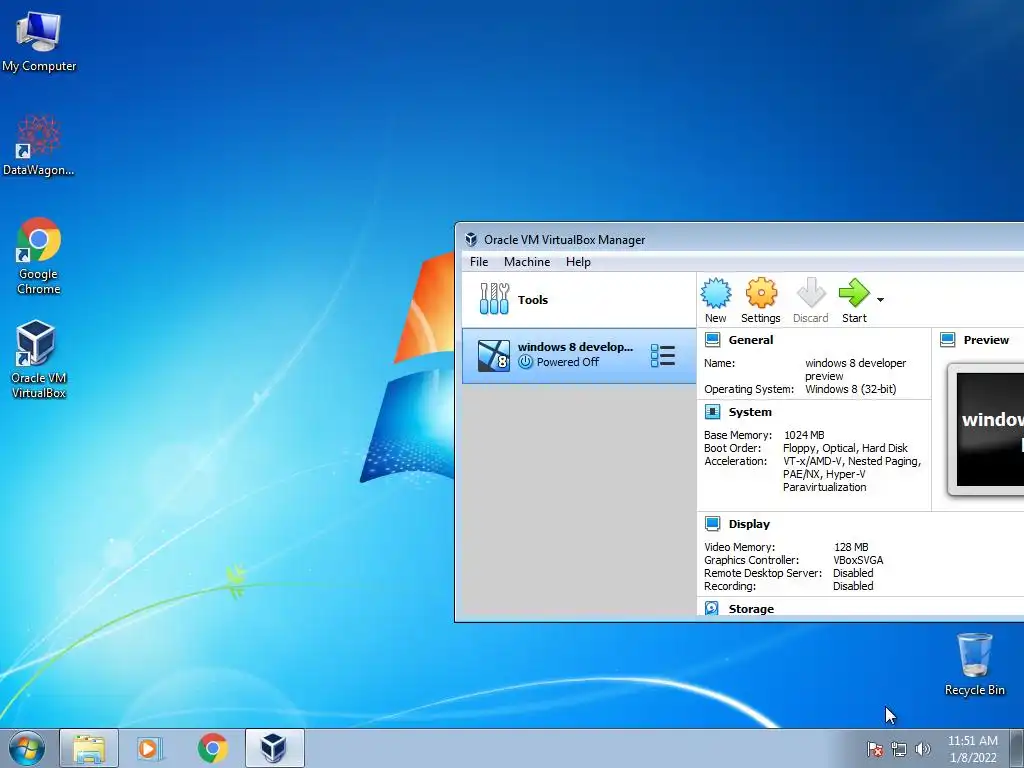
Task: Click the System section chip icon
Action: [712, 412]
